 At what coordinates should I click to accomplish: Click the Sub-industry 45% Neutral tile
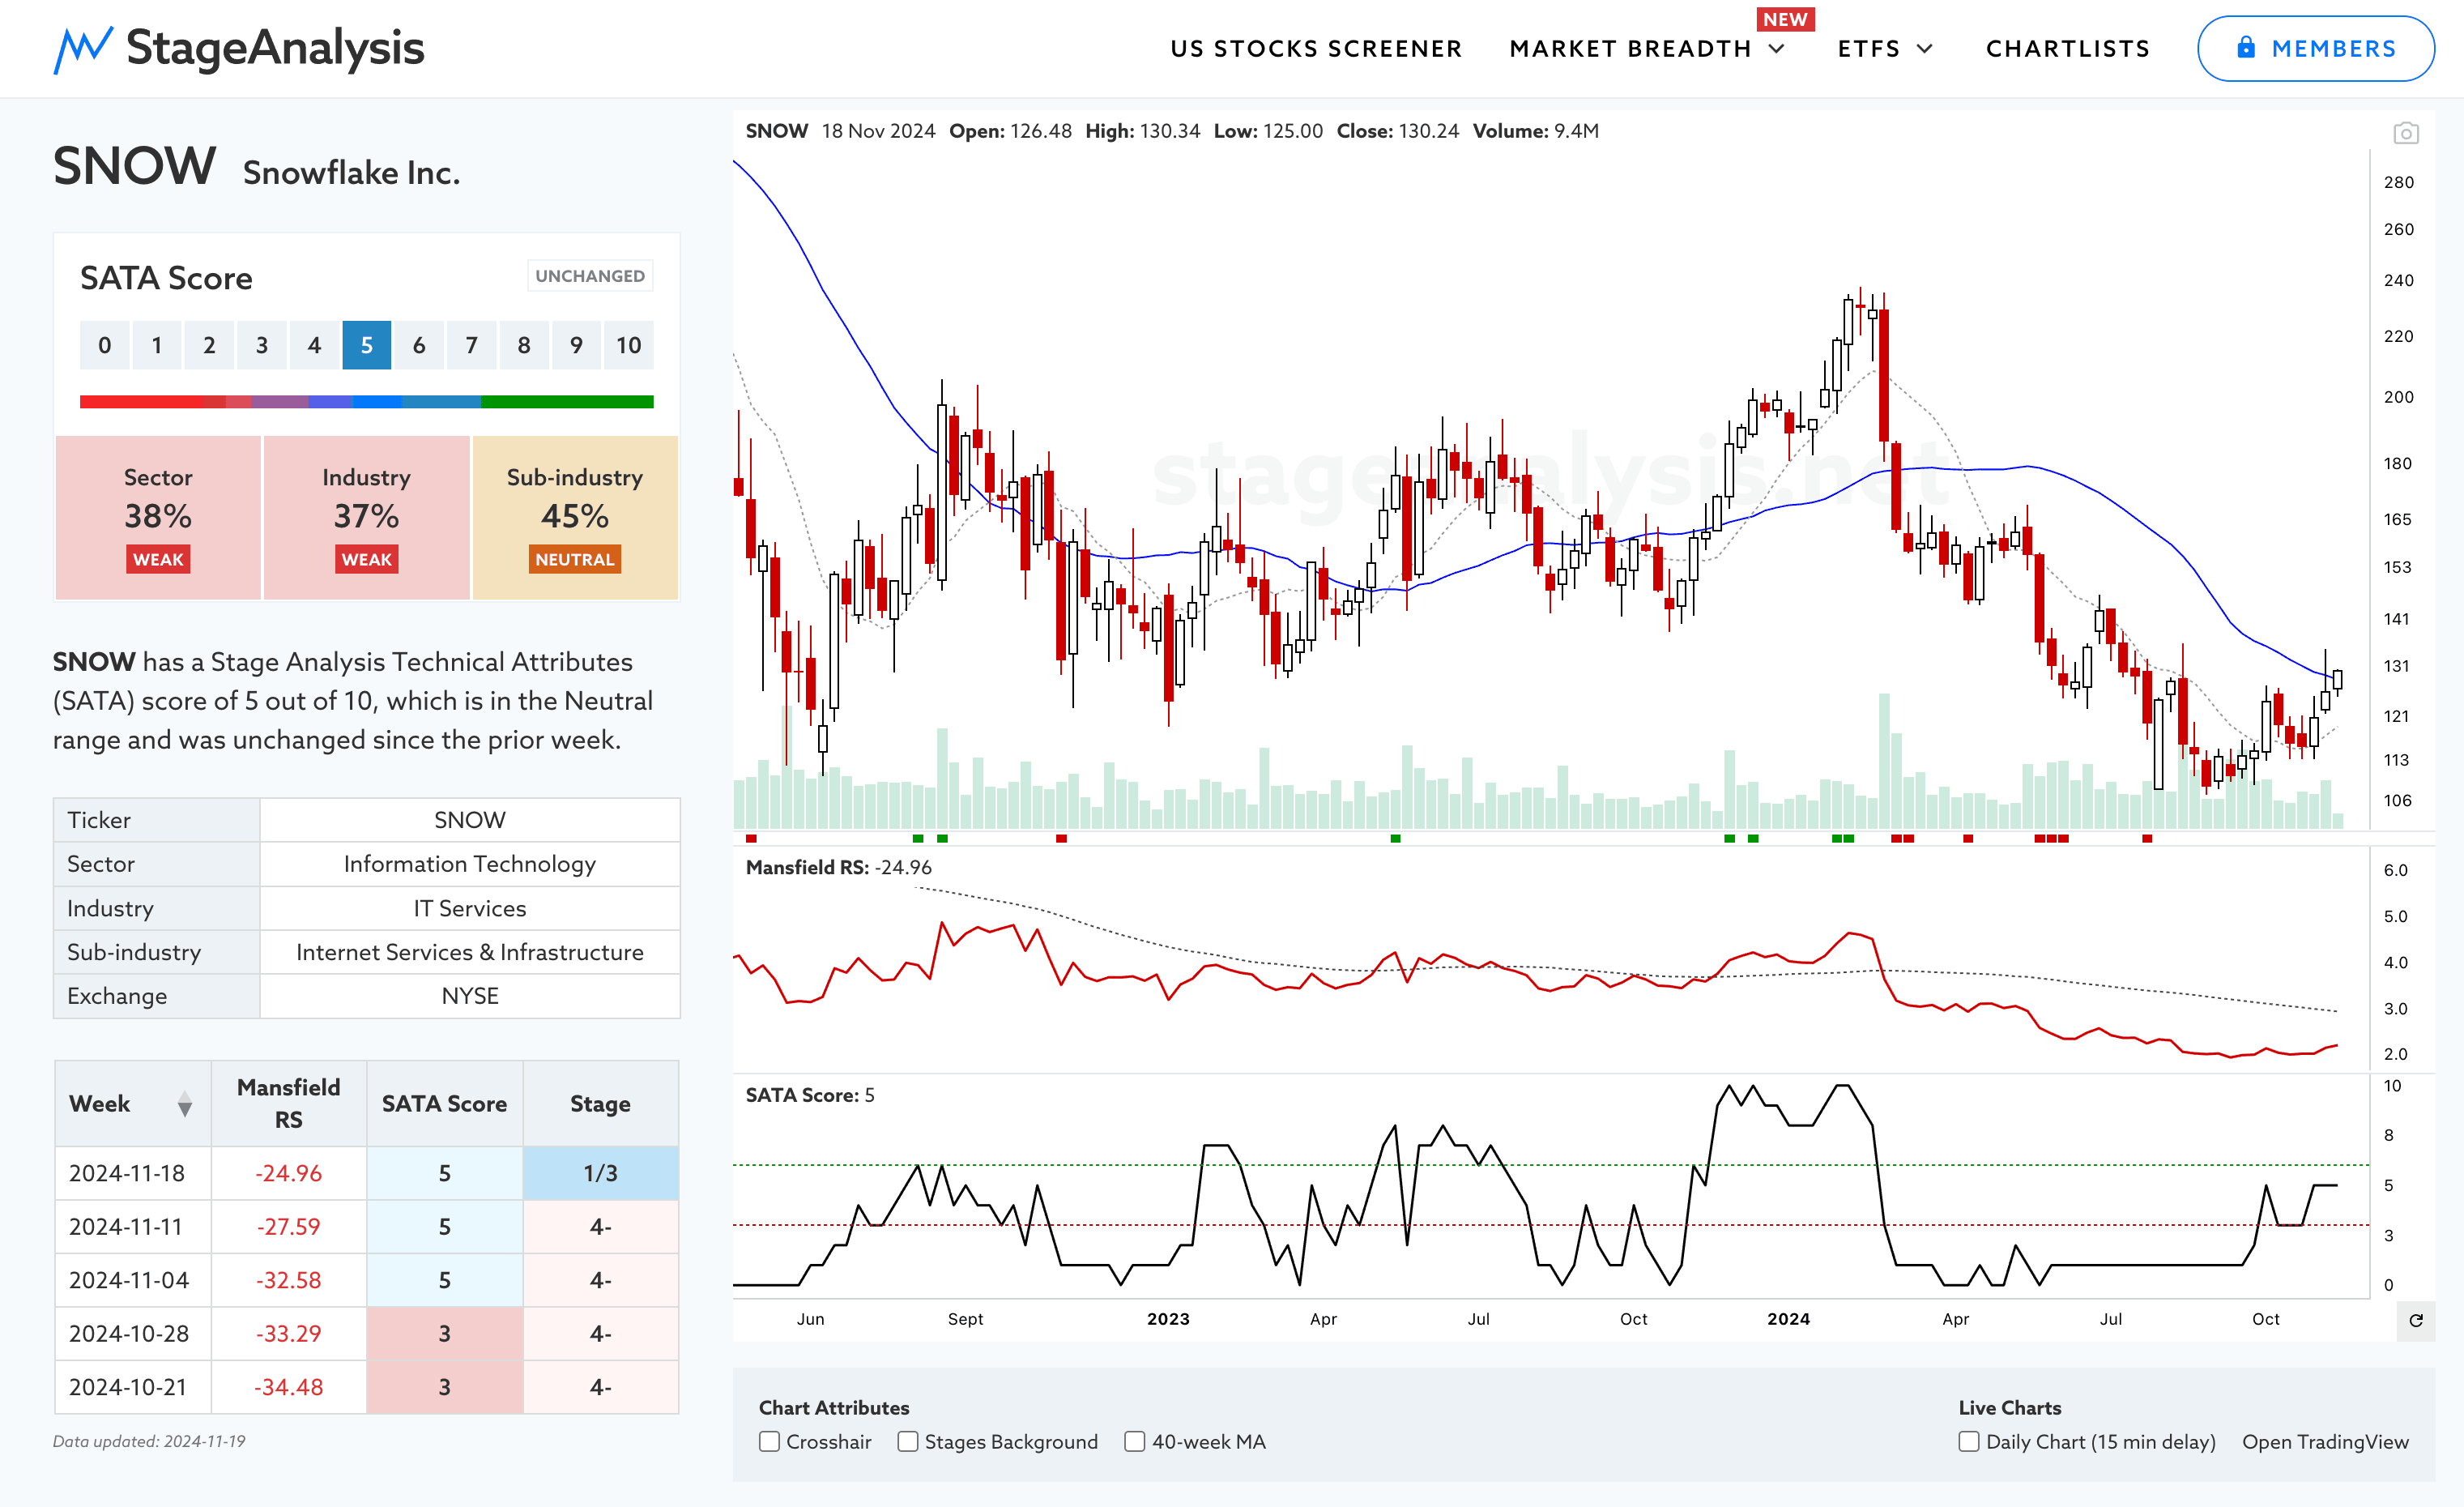[575, 517]
